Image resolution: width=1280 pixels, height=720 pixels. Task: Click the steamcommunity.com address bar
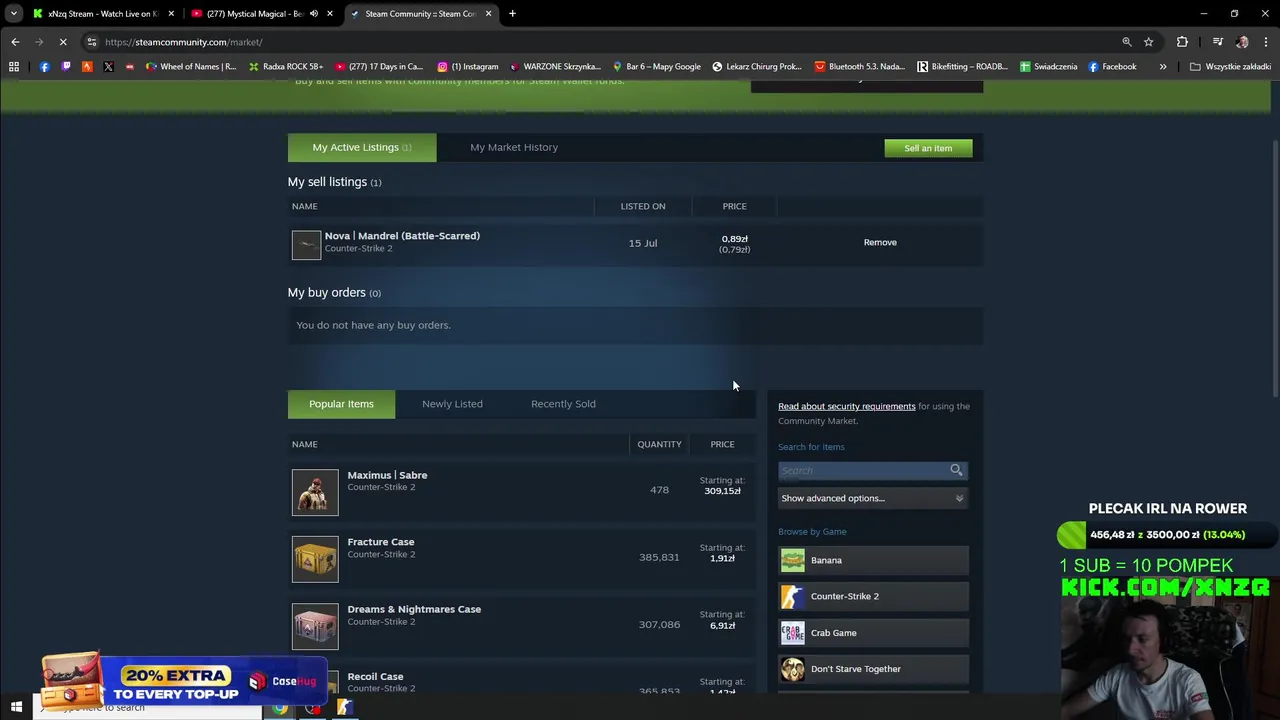tap(600, 42)
